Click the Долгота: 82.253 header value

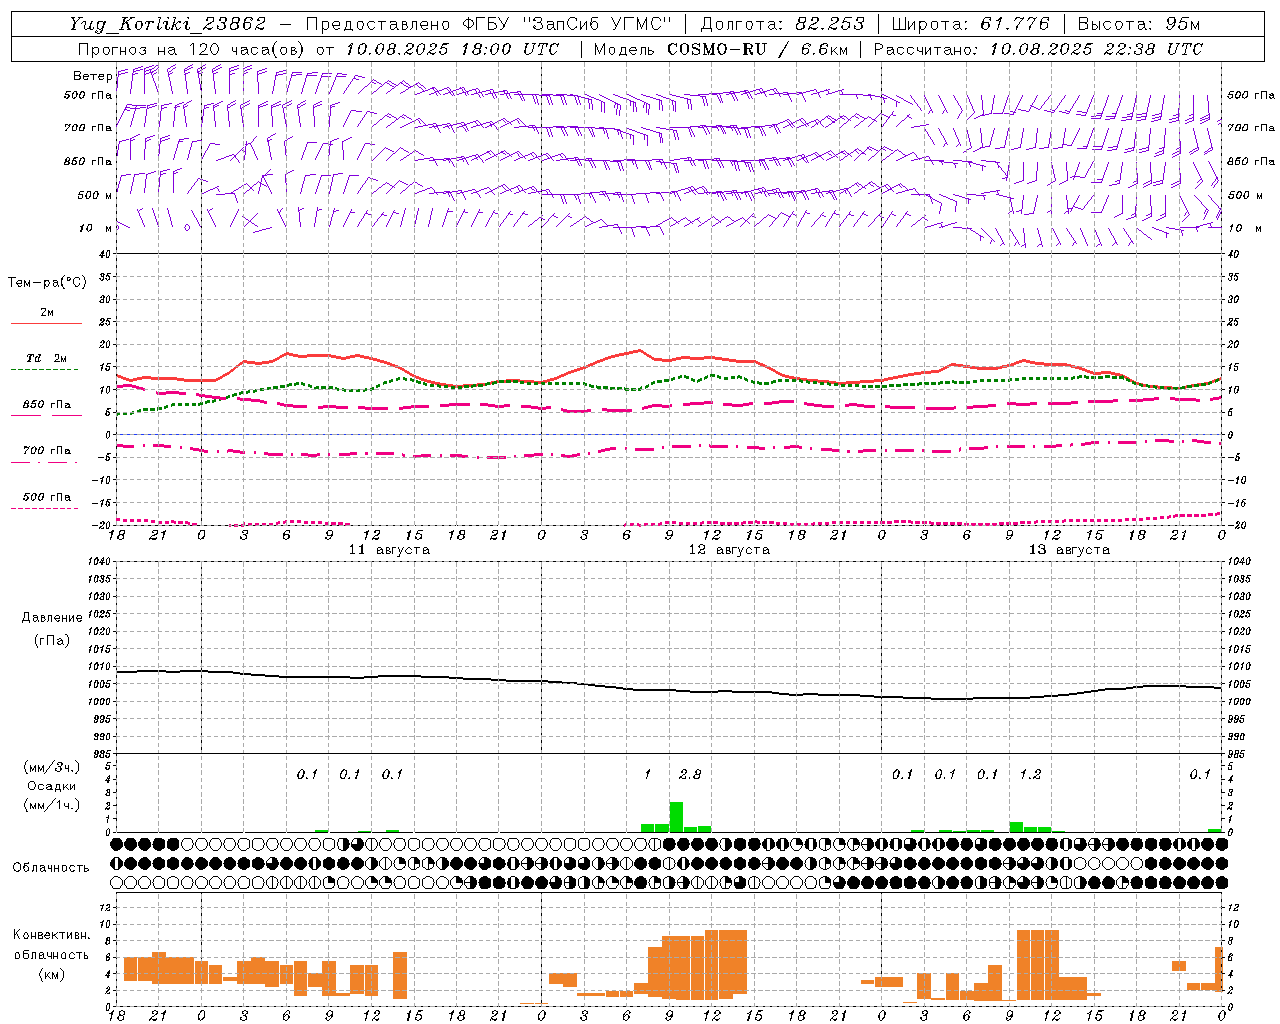(x=782, y=24)
